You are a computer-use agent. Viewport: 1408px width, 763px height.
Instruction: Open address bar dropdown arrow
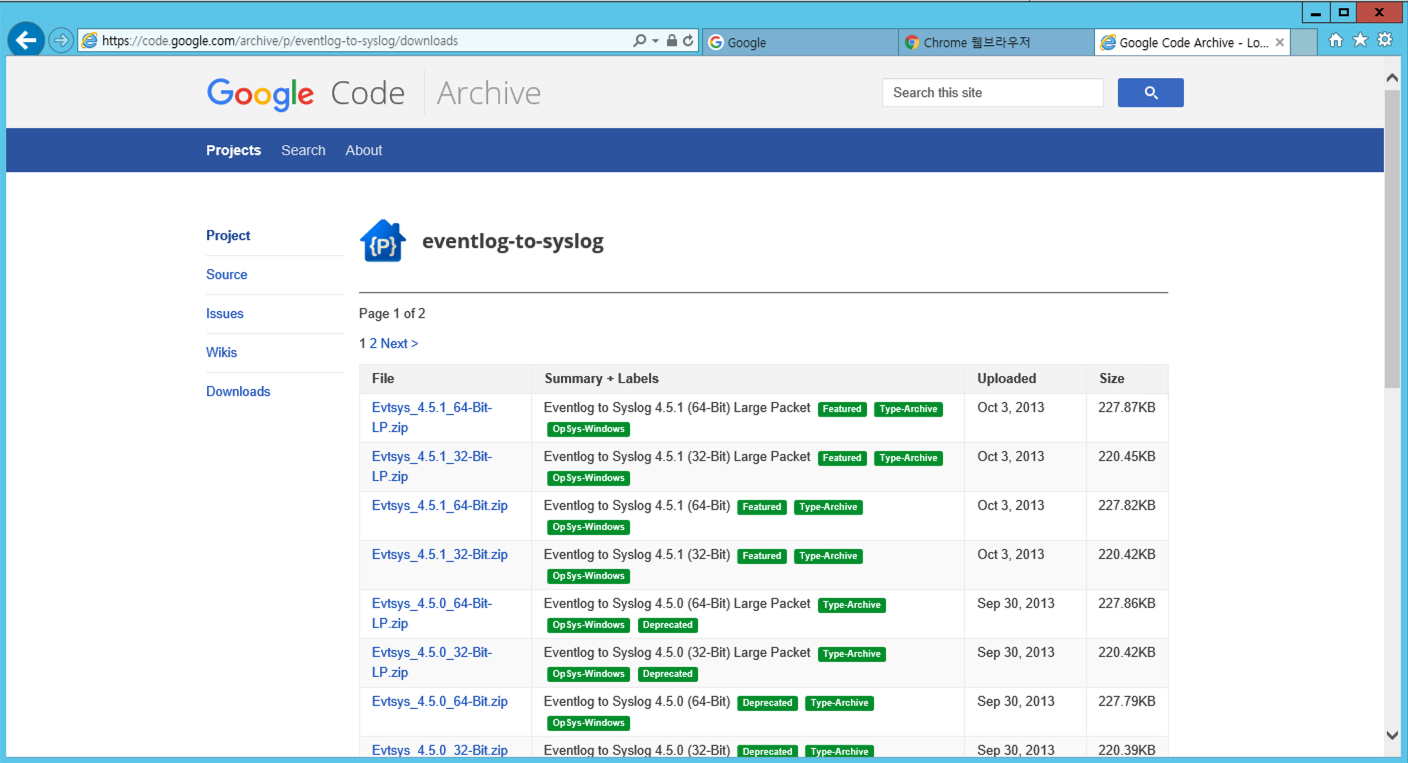[655, 41]
